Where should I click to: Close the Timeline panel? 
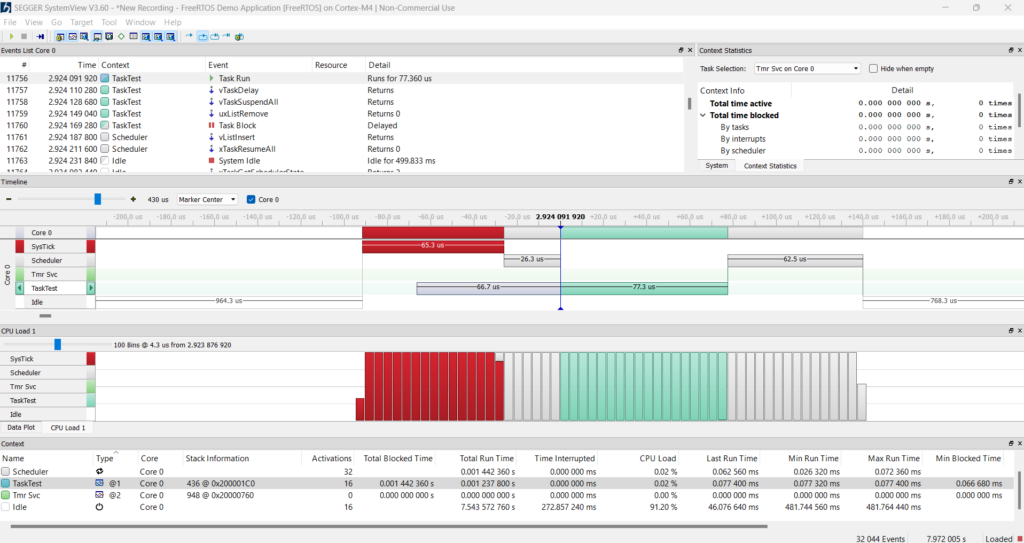click(x=1019, y=182)
